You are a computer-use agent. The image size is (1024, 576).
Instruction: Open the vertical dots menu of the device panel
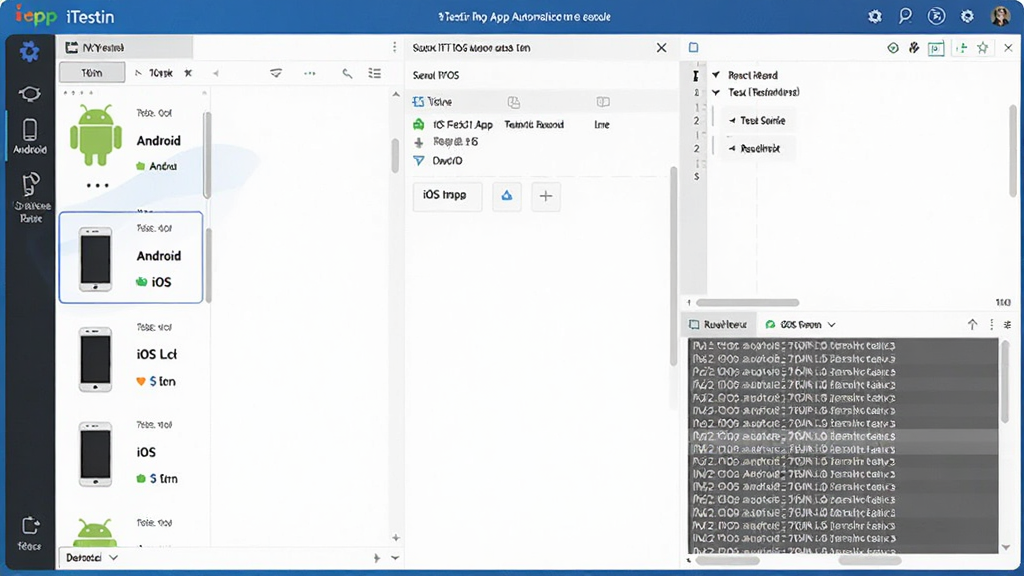394,48
